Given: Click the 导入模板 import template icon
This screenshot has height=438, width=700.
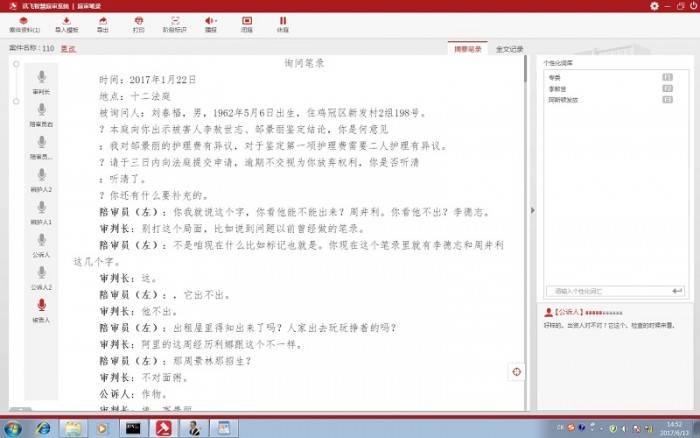Looking at the screenshot, I should tap(66, 24).
